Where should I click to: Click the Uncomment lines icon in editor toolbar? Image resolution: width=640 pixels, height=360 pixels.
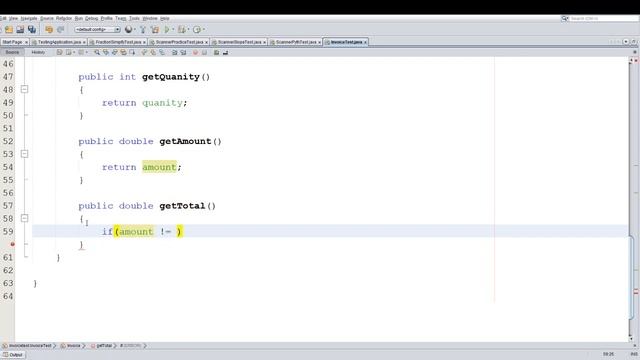(x=225, y=52)
